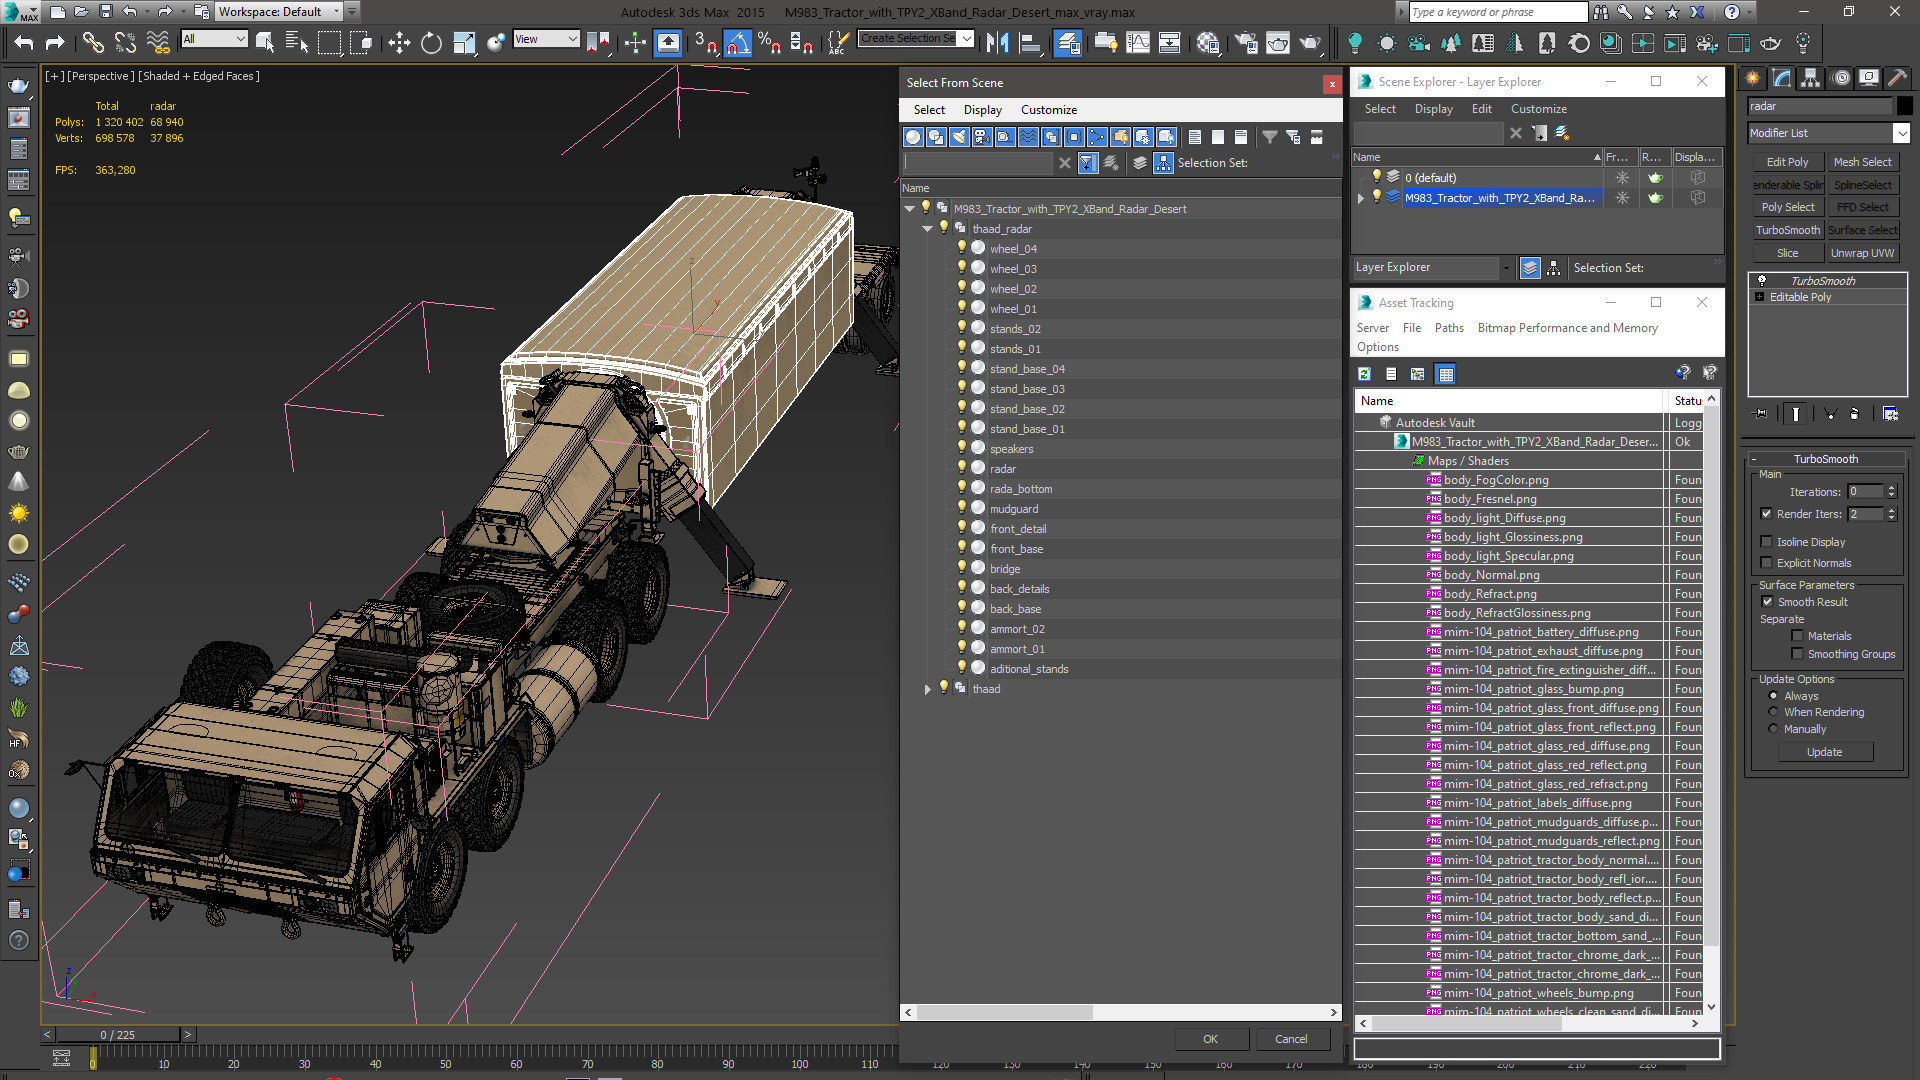Click the black object color swatch
Screen dimensions: 1920x1080
point(1904,106)
